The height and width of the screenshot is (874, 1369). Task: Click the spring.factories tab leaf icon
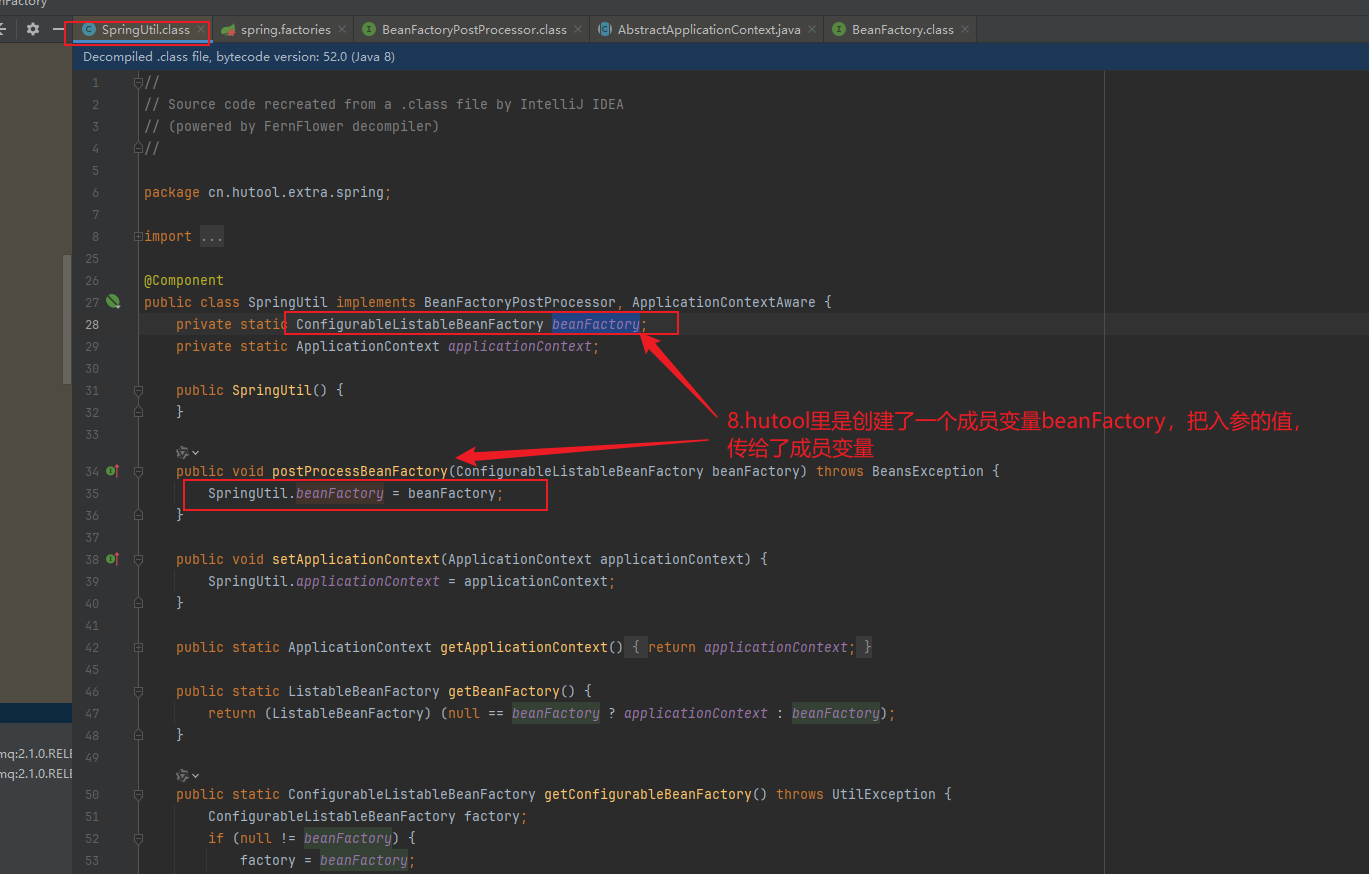pos(229,30)
